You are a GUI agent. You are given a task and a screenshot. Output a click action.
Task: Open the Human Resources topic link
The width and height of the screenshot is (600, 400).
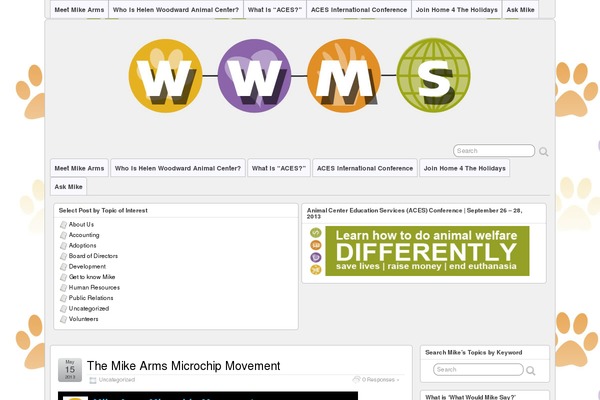click(94, 287)
